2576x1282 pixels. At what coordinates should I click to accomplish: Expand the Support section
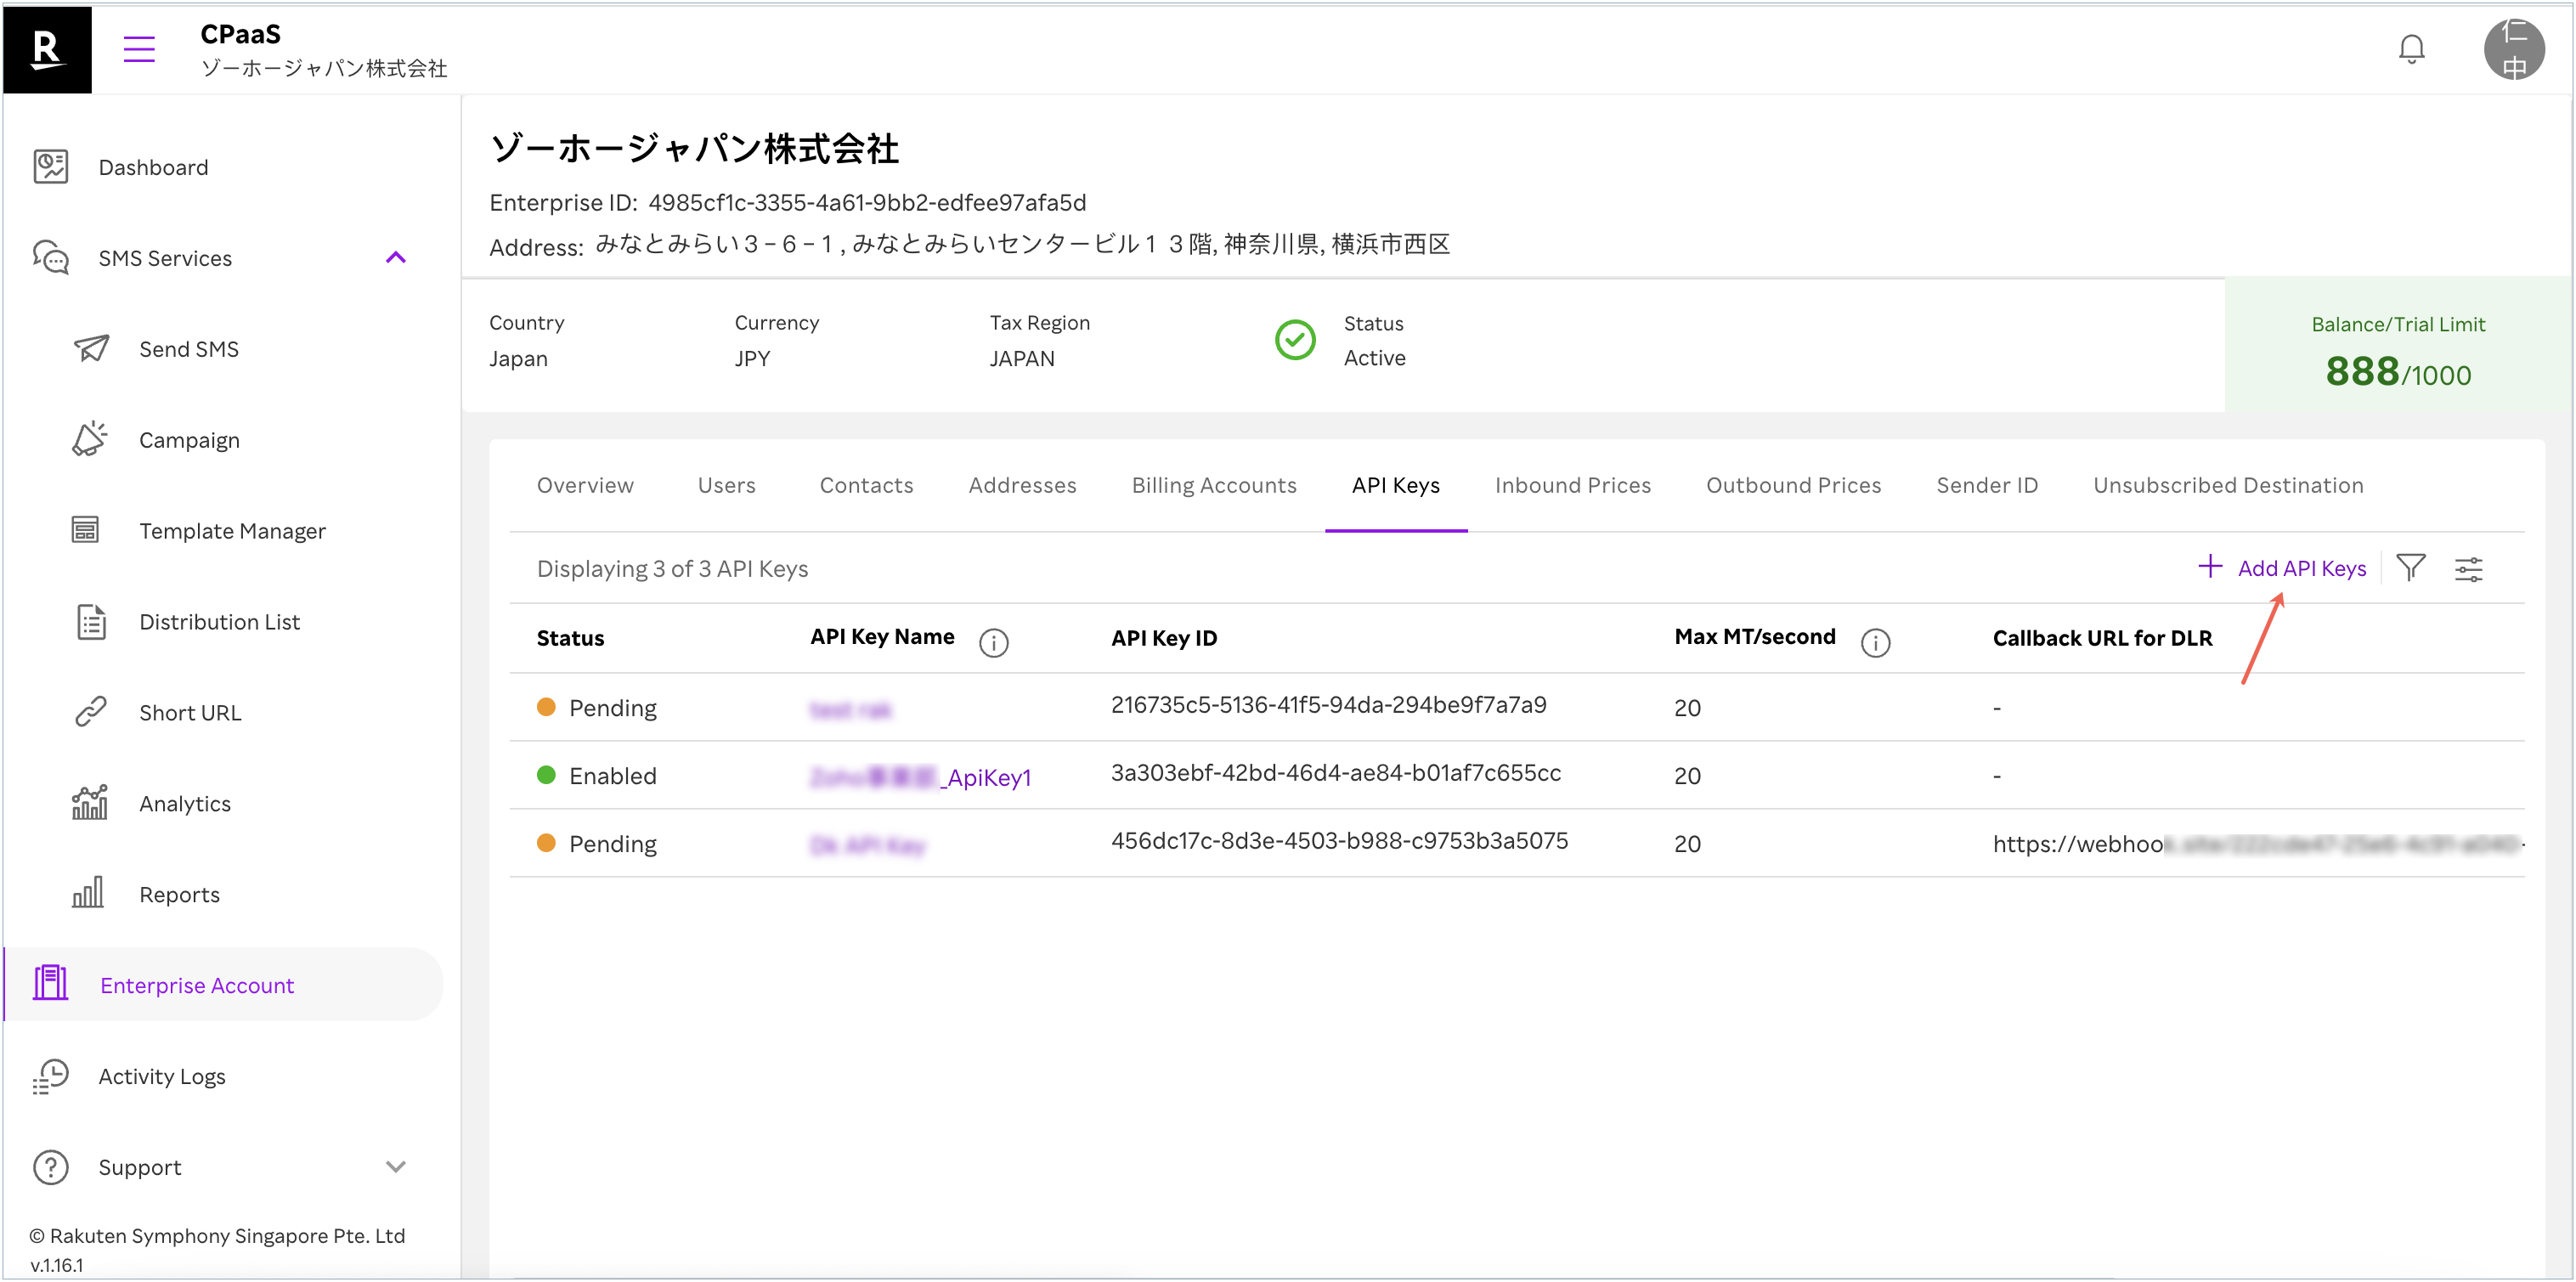pos(396,1167)
